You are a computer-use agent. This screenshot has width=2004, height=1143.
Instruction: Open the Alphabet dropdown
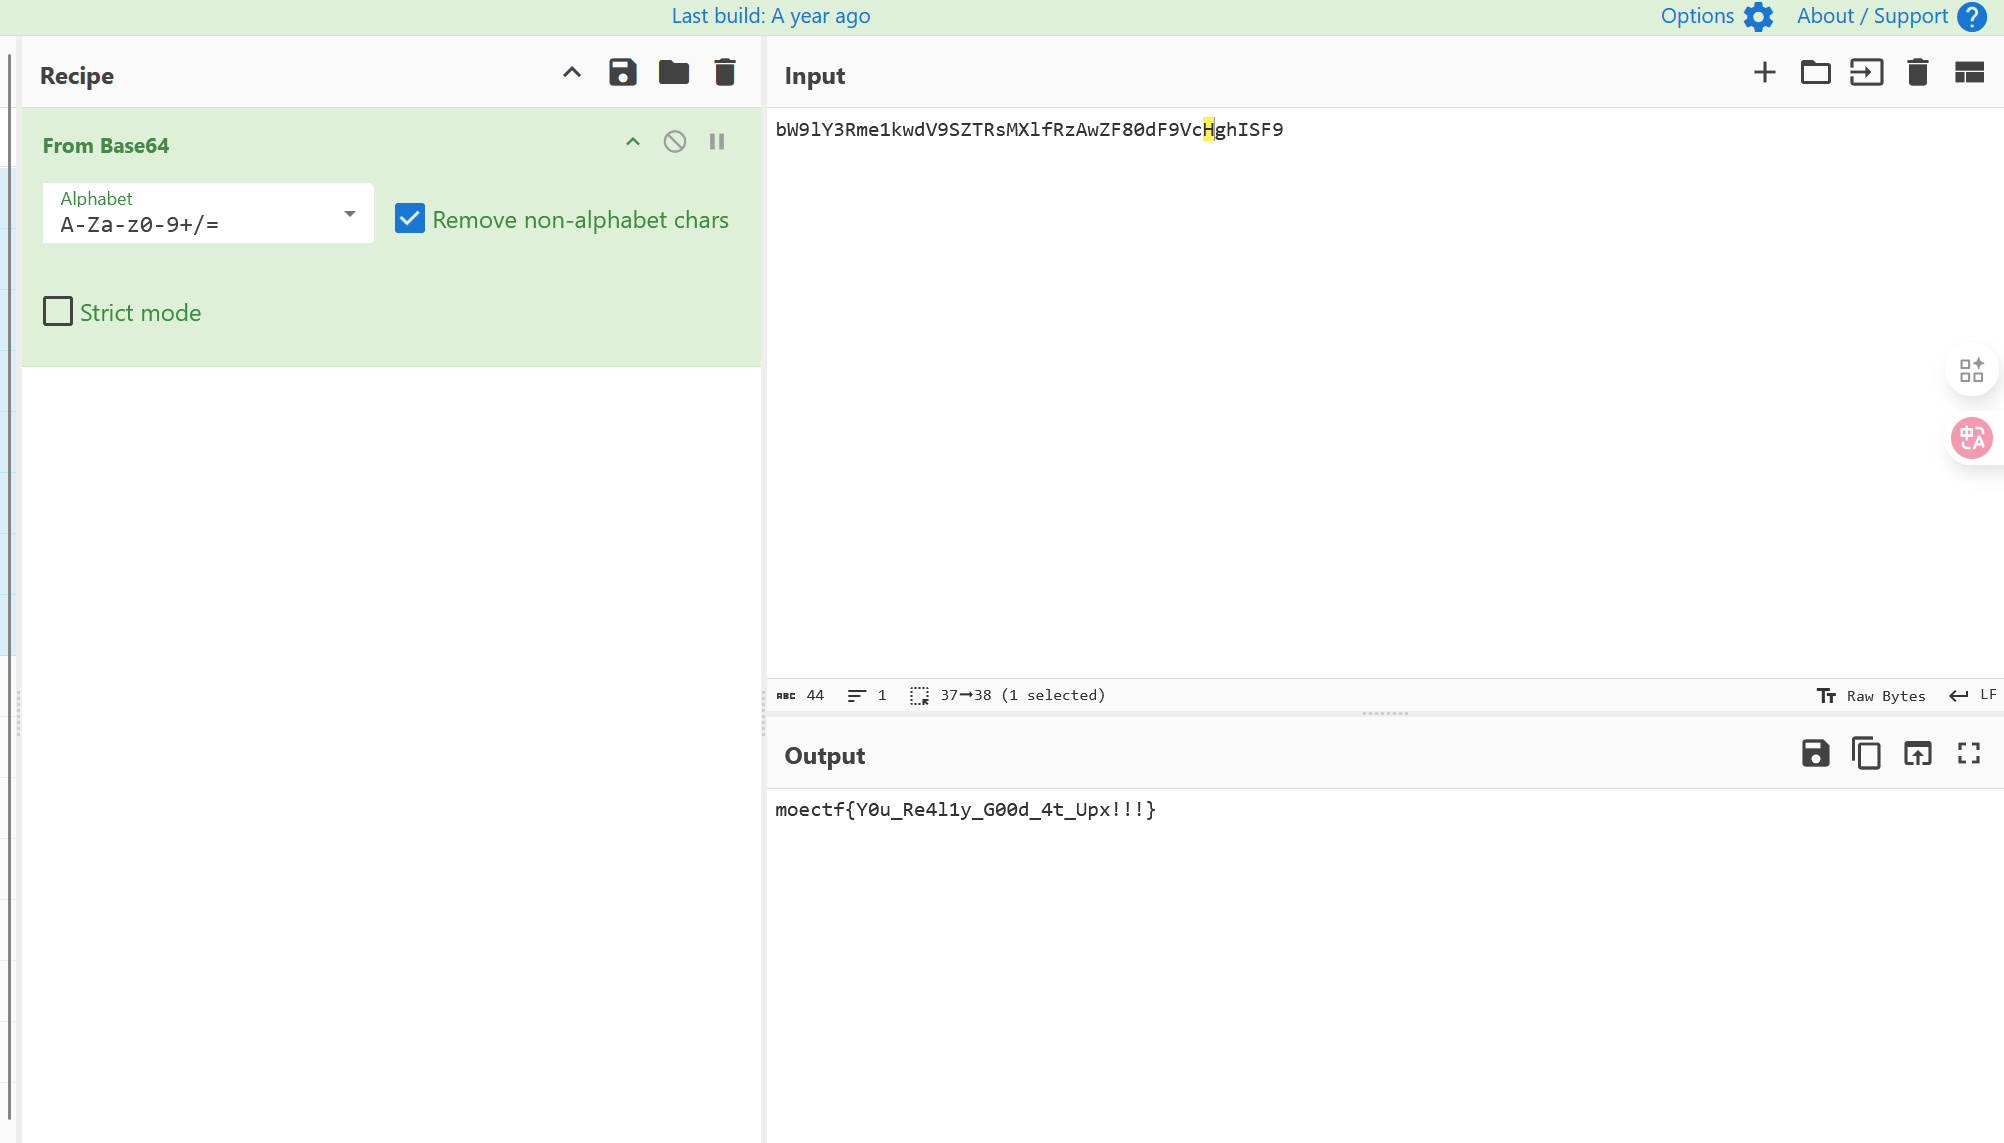pyautogui.click(x=349, y=213)
